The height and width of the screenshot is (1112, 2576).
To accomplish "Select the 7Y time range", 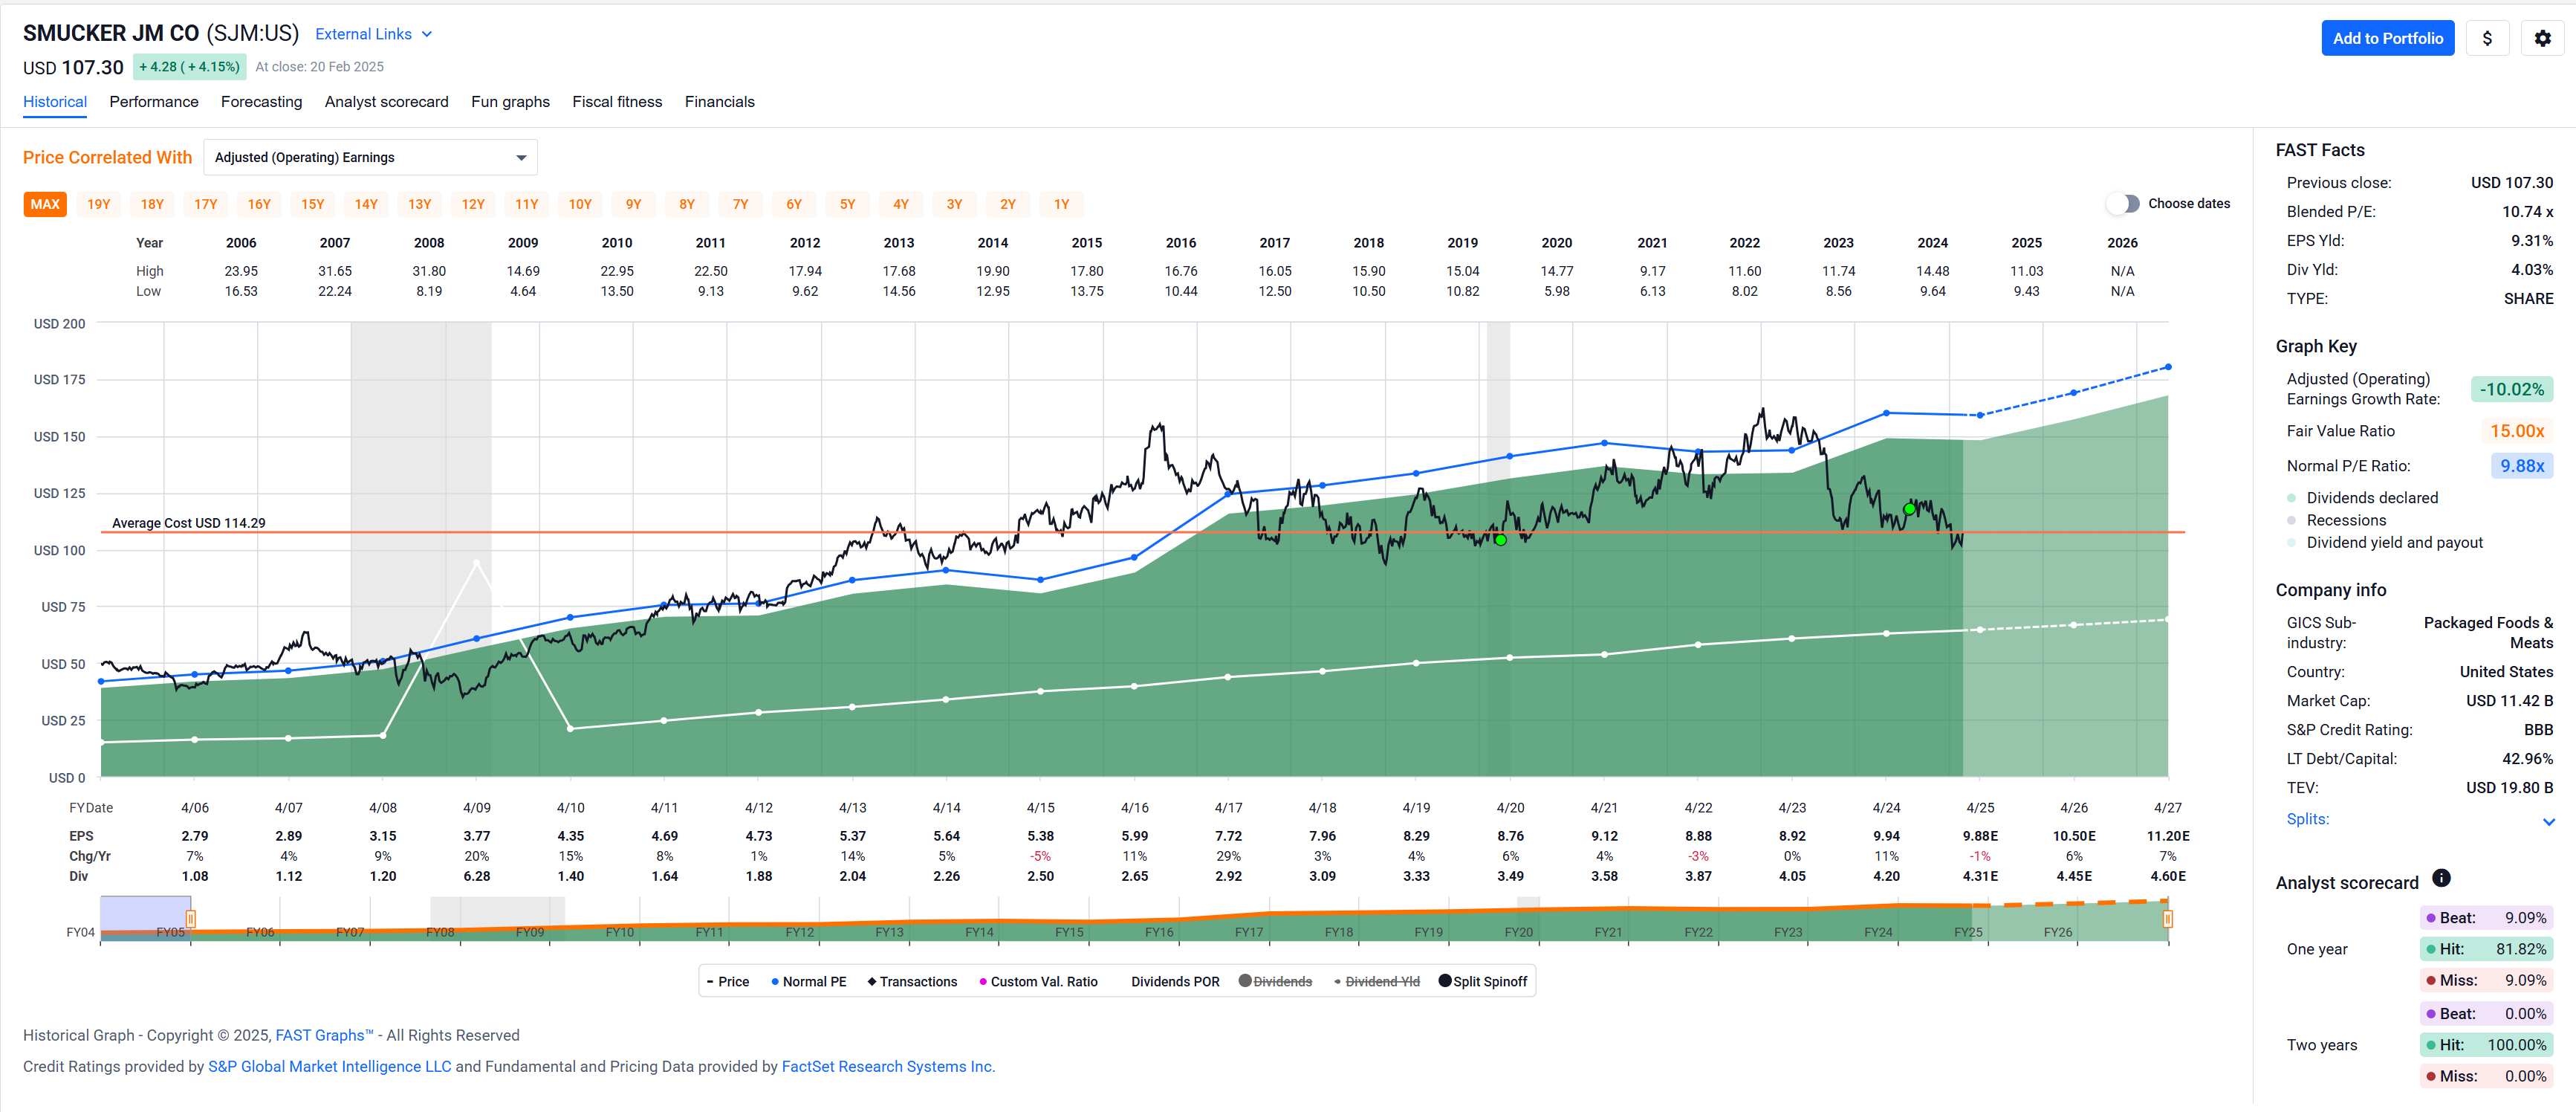I will 740,204.
